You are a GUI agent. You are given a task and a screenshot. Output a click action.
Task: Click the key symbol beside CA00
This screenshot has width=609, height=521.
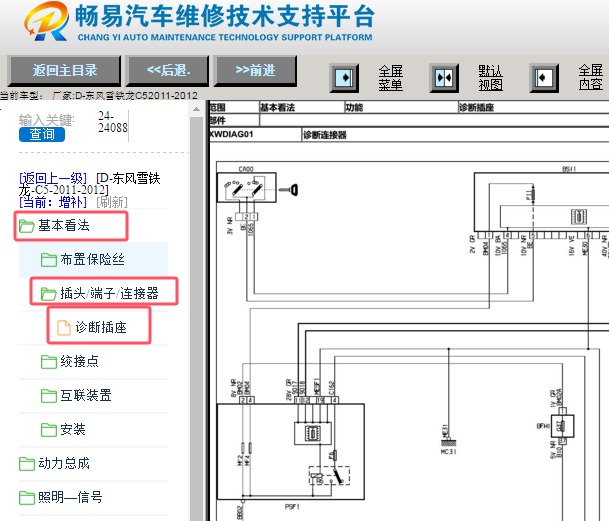[x=289, y=190]
